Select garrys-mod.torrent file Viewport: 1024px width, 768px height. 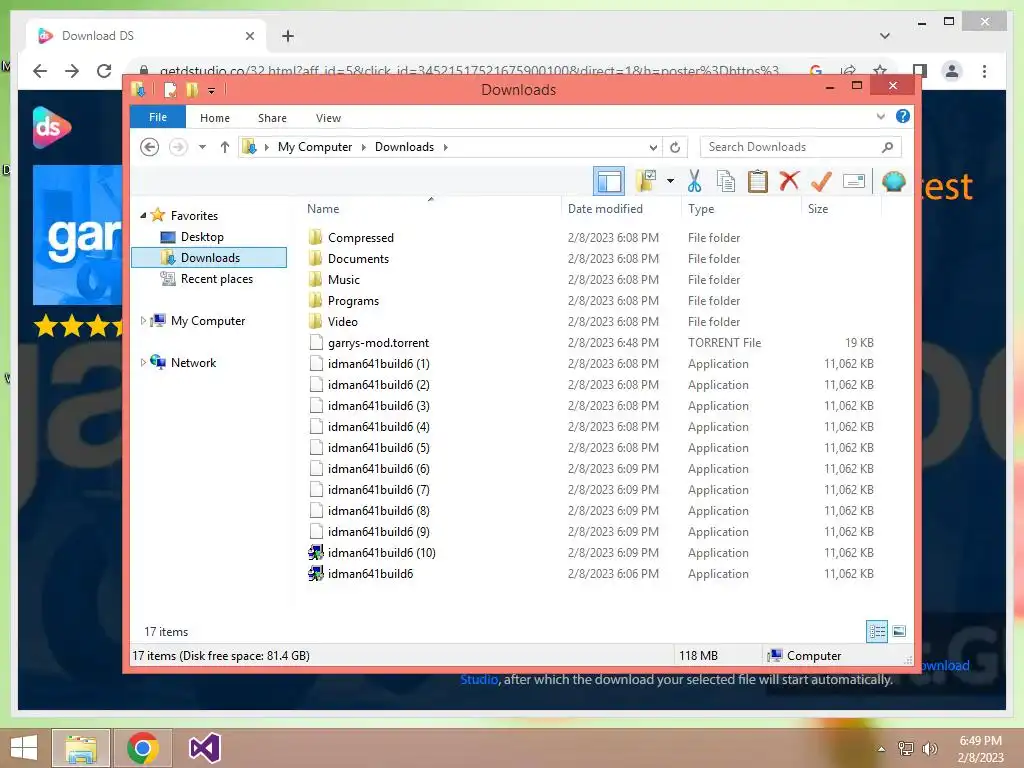378,343
